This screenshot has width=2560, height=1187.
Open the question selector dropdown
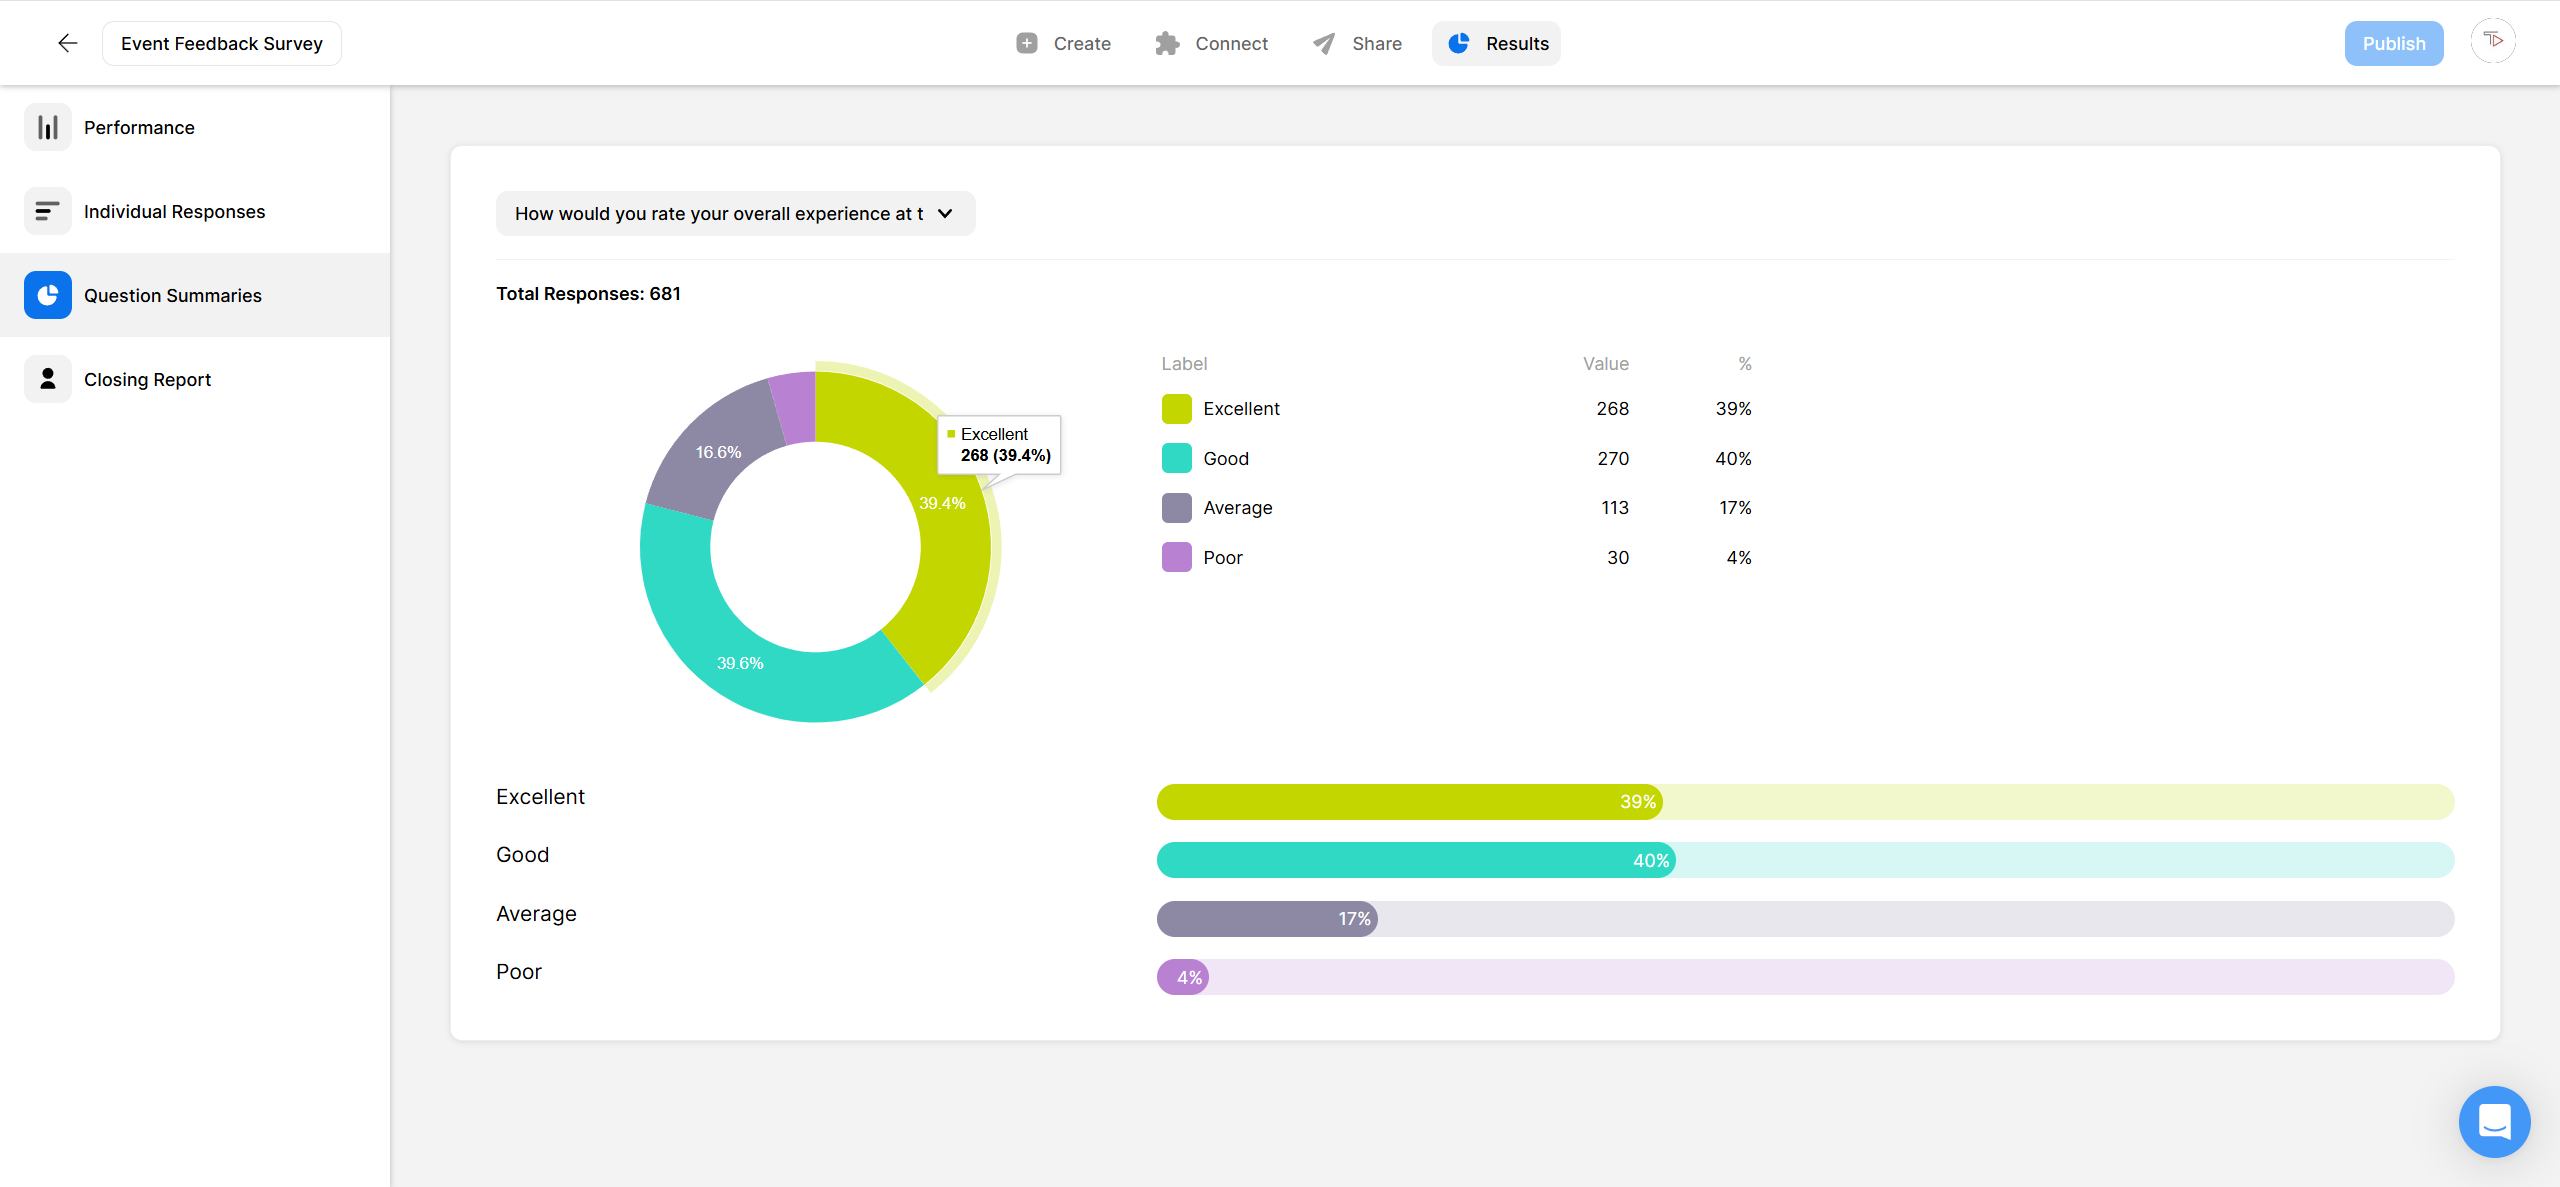point(735,213)
